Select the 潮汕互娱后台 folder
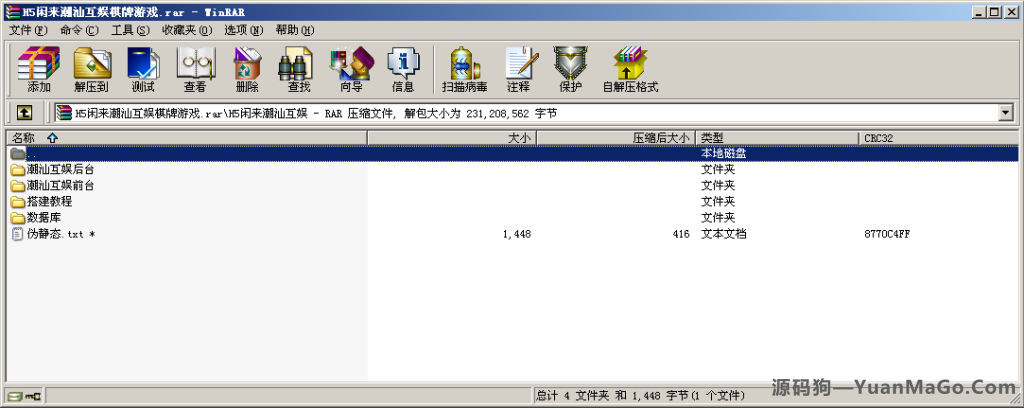This screenshot has width=1024, height=408. (x=60, y=169)
